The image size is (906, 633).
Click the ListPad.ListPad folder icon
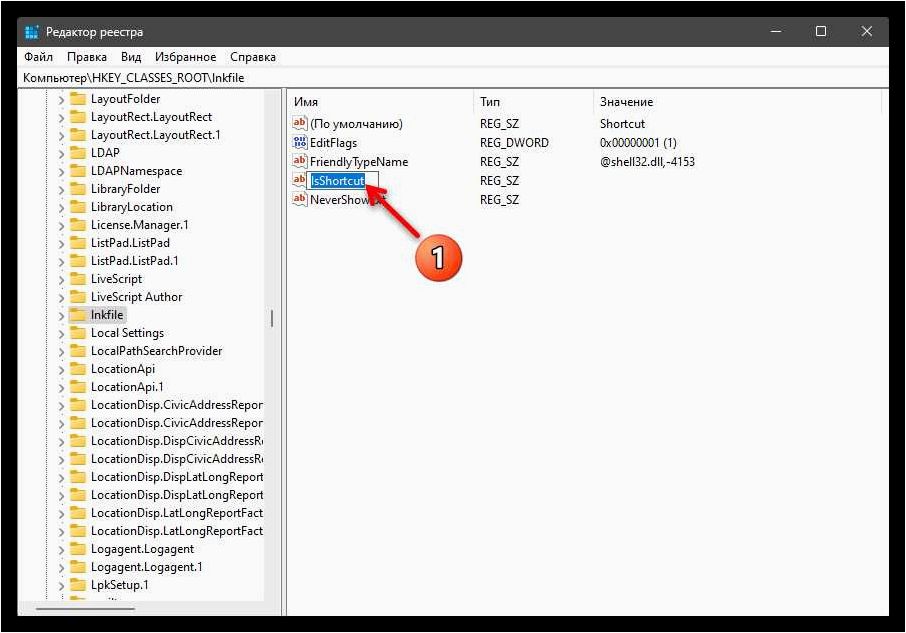click(77, 243)
